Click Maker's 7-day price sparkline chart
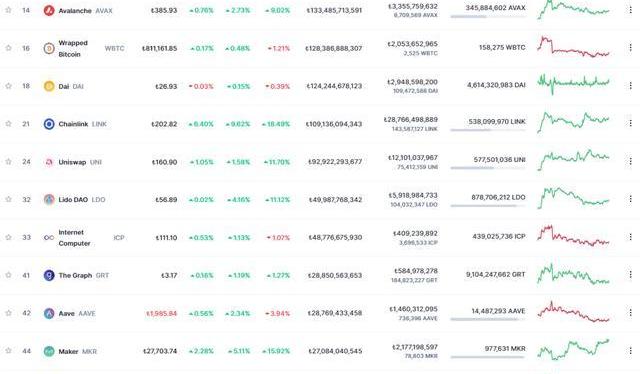Viewport: 640px width, 374px height. tap(573, 350)
